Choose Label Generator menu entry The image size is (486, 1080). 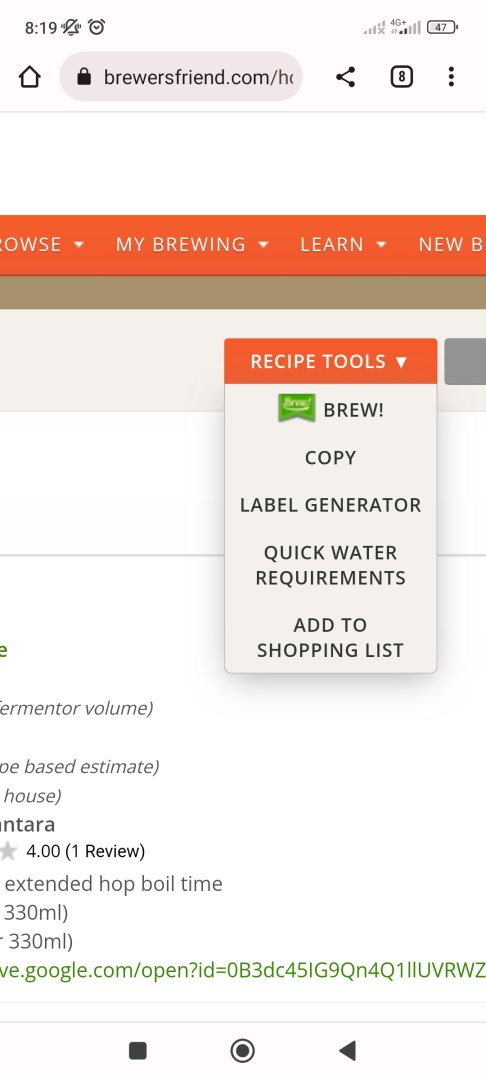coord(330,505)
